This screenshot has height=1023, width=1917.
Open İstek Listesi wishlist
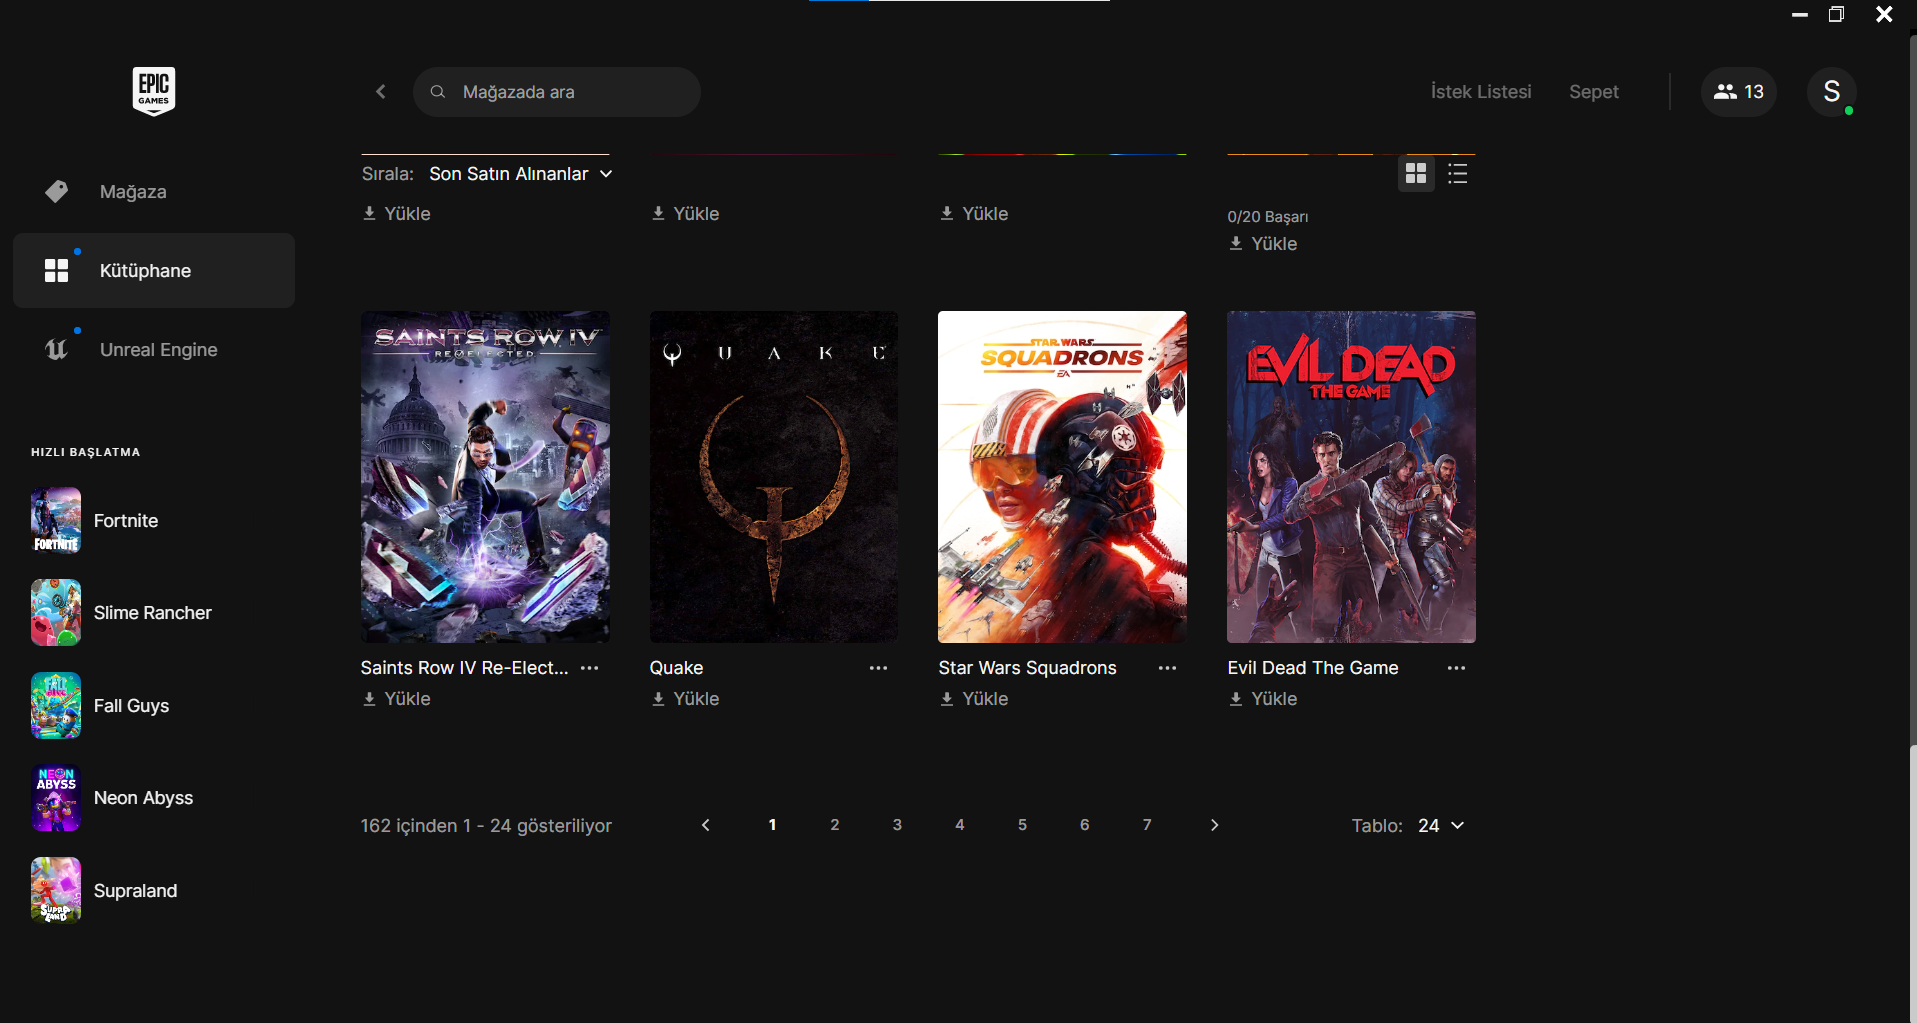click(x=1481, y=92)
